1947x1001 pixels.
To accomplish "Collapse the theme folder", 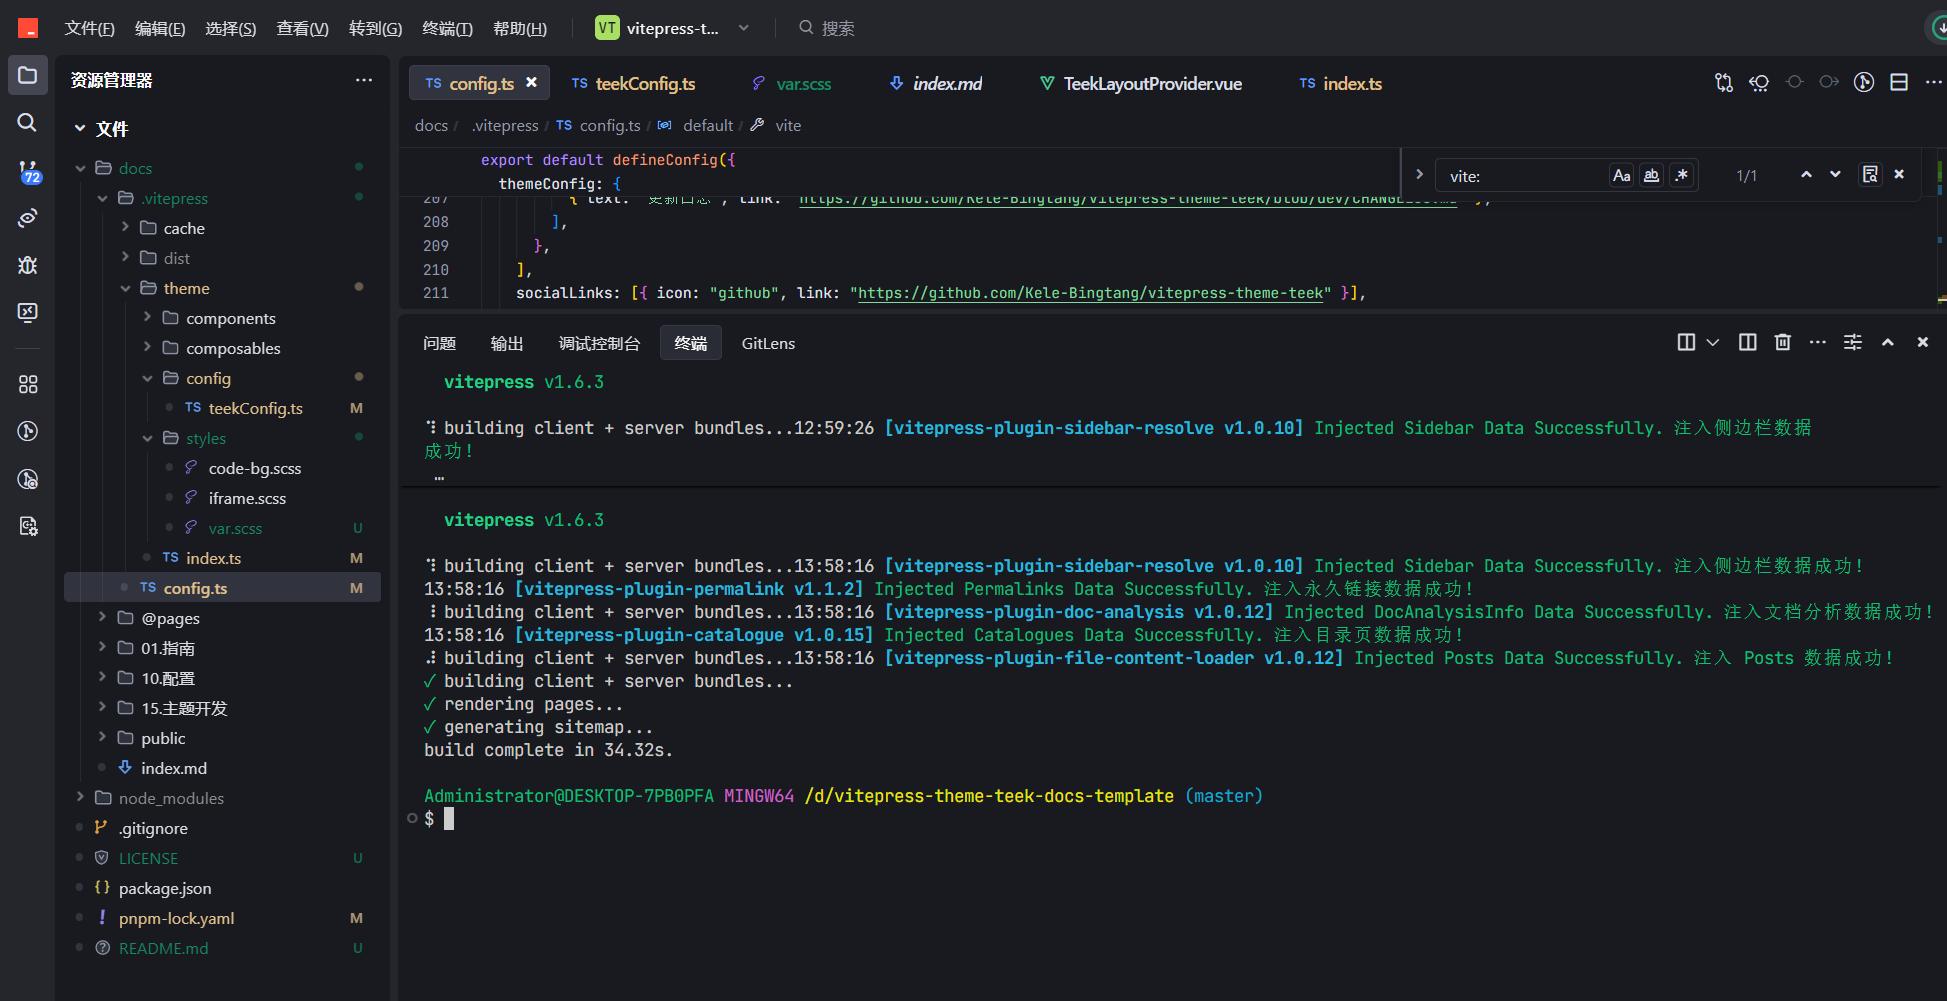I will [x=125, y=288].
